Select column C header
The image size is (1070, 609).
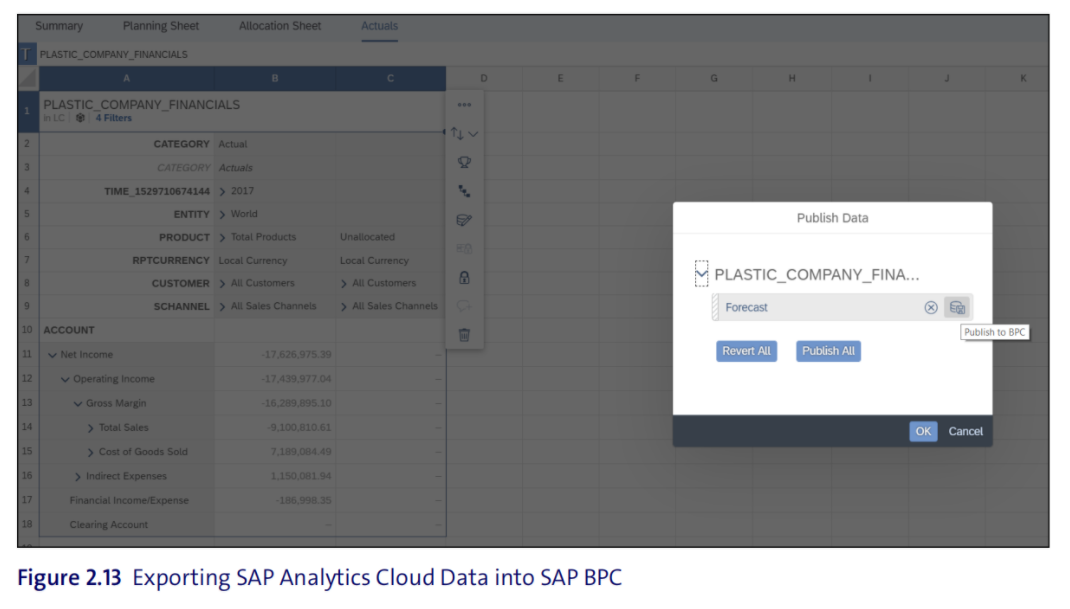(390, 79)
